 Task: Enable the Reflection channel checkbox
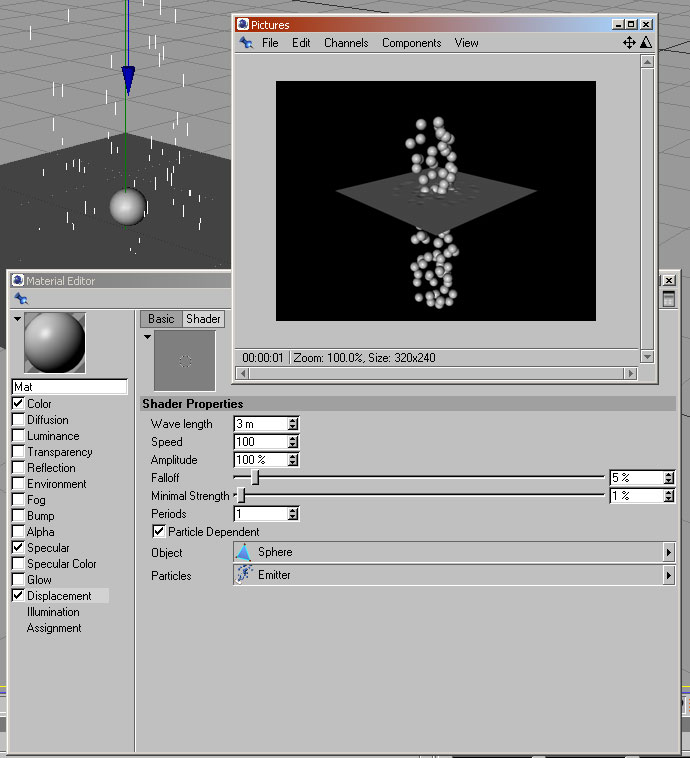pos(18,467)
